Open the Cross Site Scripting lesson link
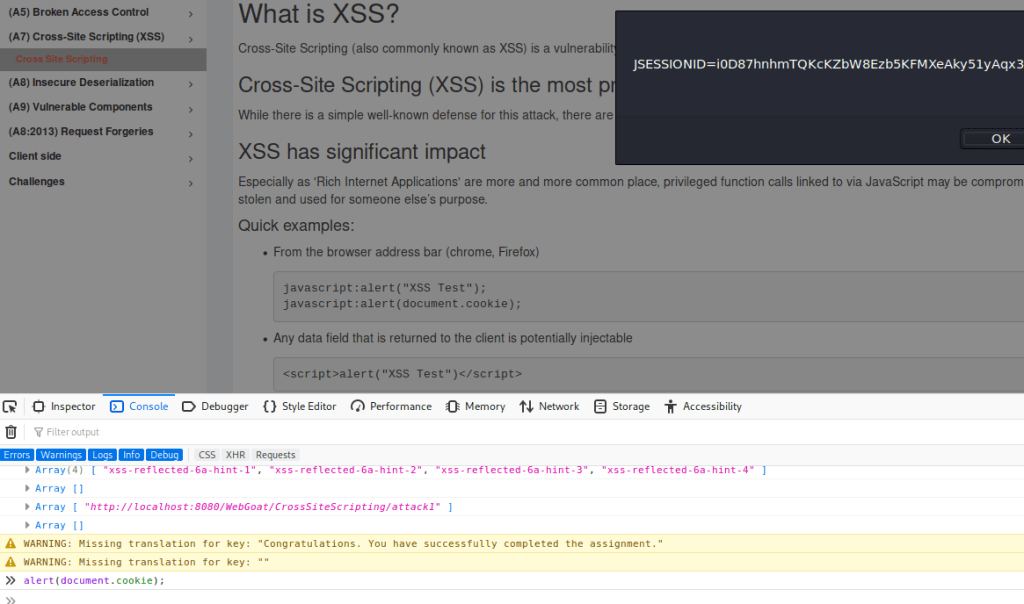Screen dimensions: 1024x604 [61, 60]
